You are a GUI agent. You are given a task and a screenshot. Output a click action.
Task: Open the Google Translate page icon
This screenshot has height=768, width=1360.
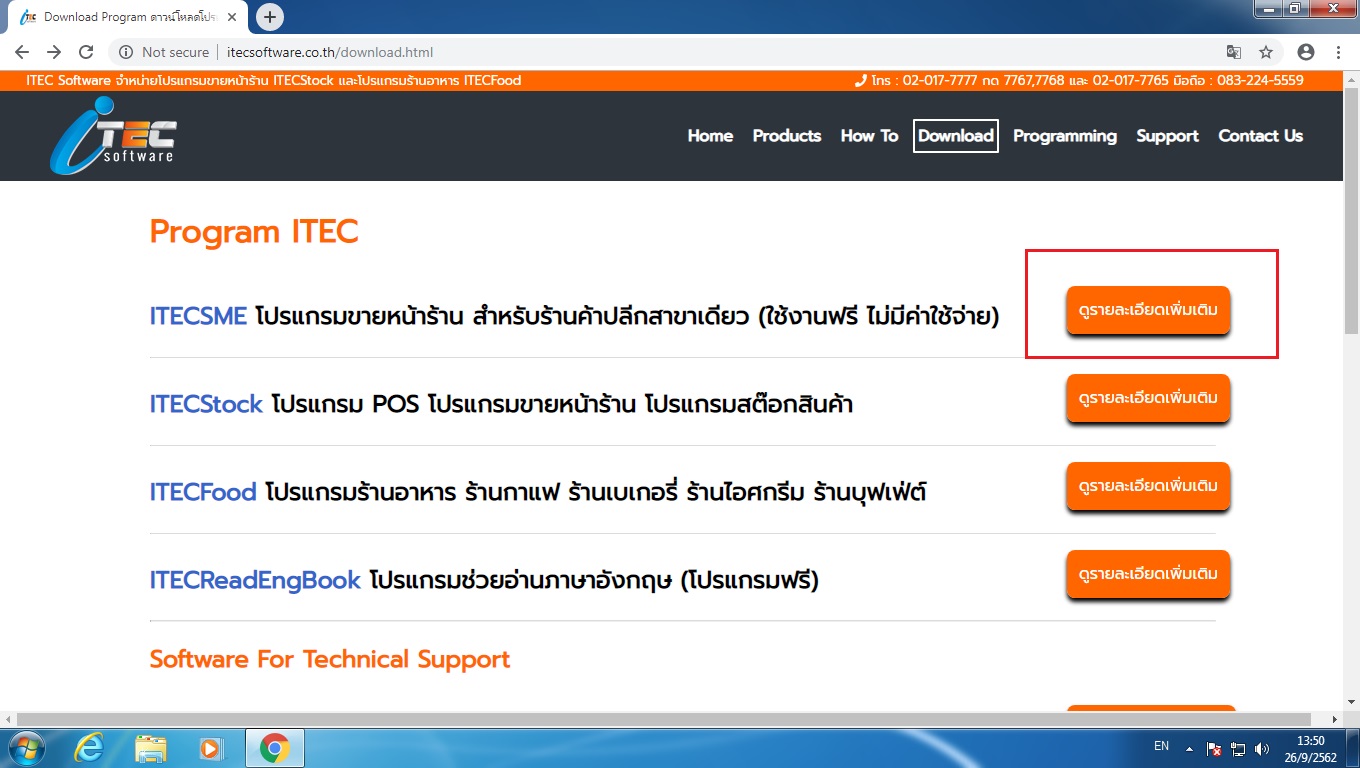(x=1234, y=52)
